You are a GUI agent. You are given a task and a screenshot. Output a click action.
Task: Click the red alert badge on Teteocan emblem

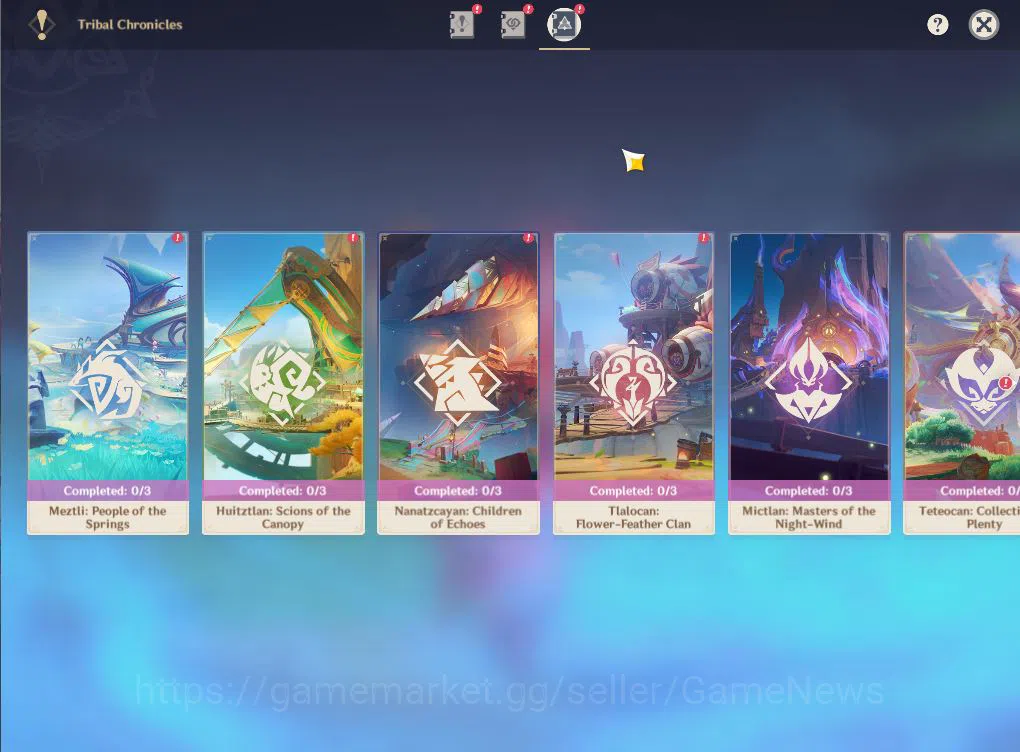pyautogui.click(x=1006, y=383)
